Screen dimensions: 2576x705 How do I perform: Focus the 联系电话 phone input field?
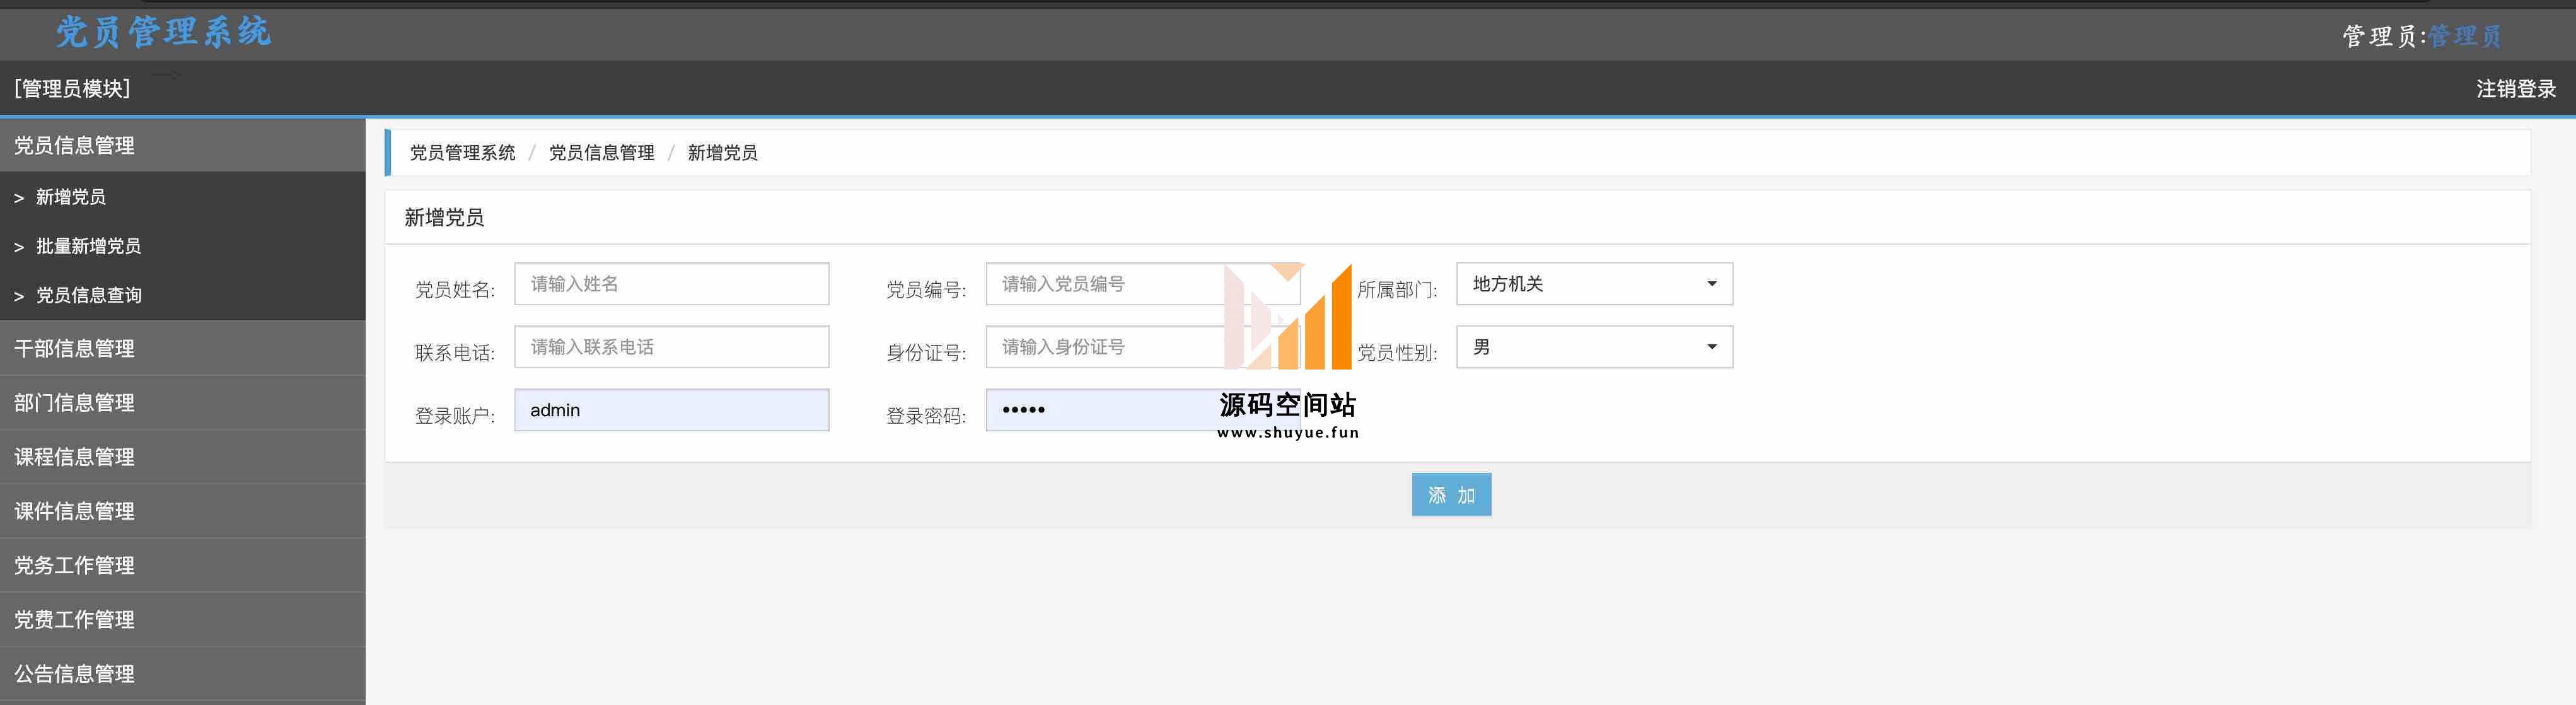click(x=671, y=347)
